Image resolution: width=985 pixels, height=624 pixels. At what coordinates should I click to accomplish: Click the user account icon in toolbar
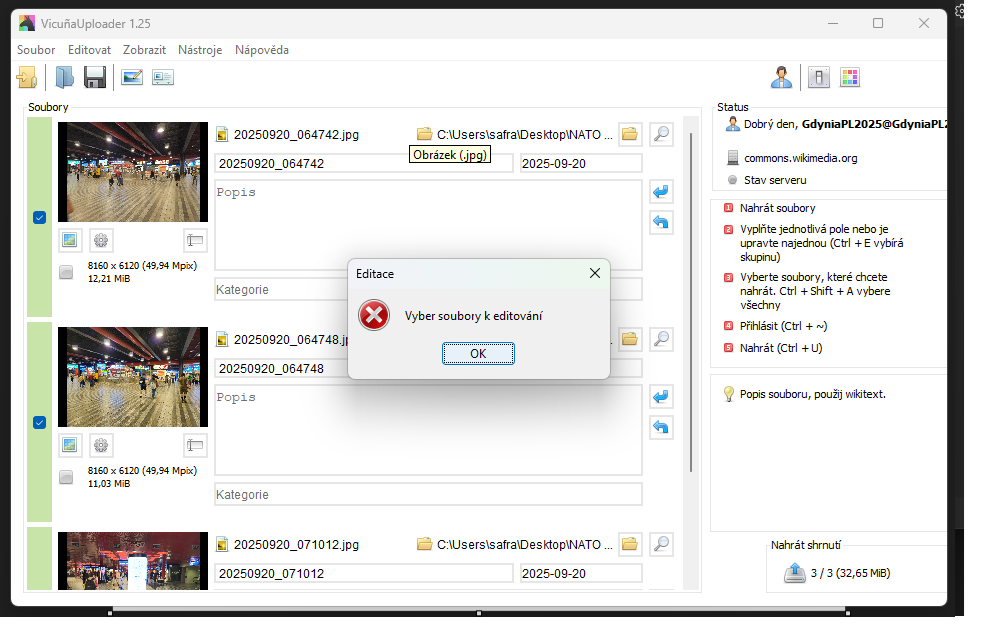click(x=781, y=77)
